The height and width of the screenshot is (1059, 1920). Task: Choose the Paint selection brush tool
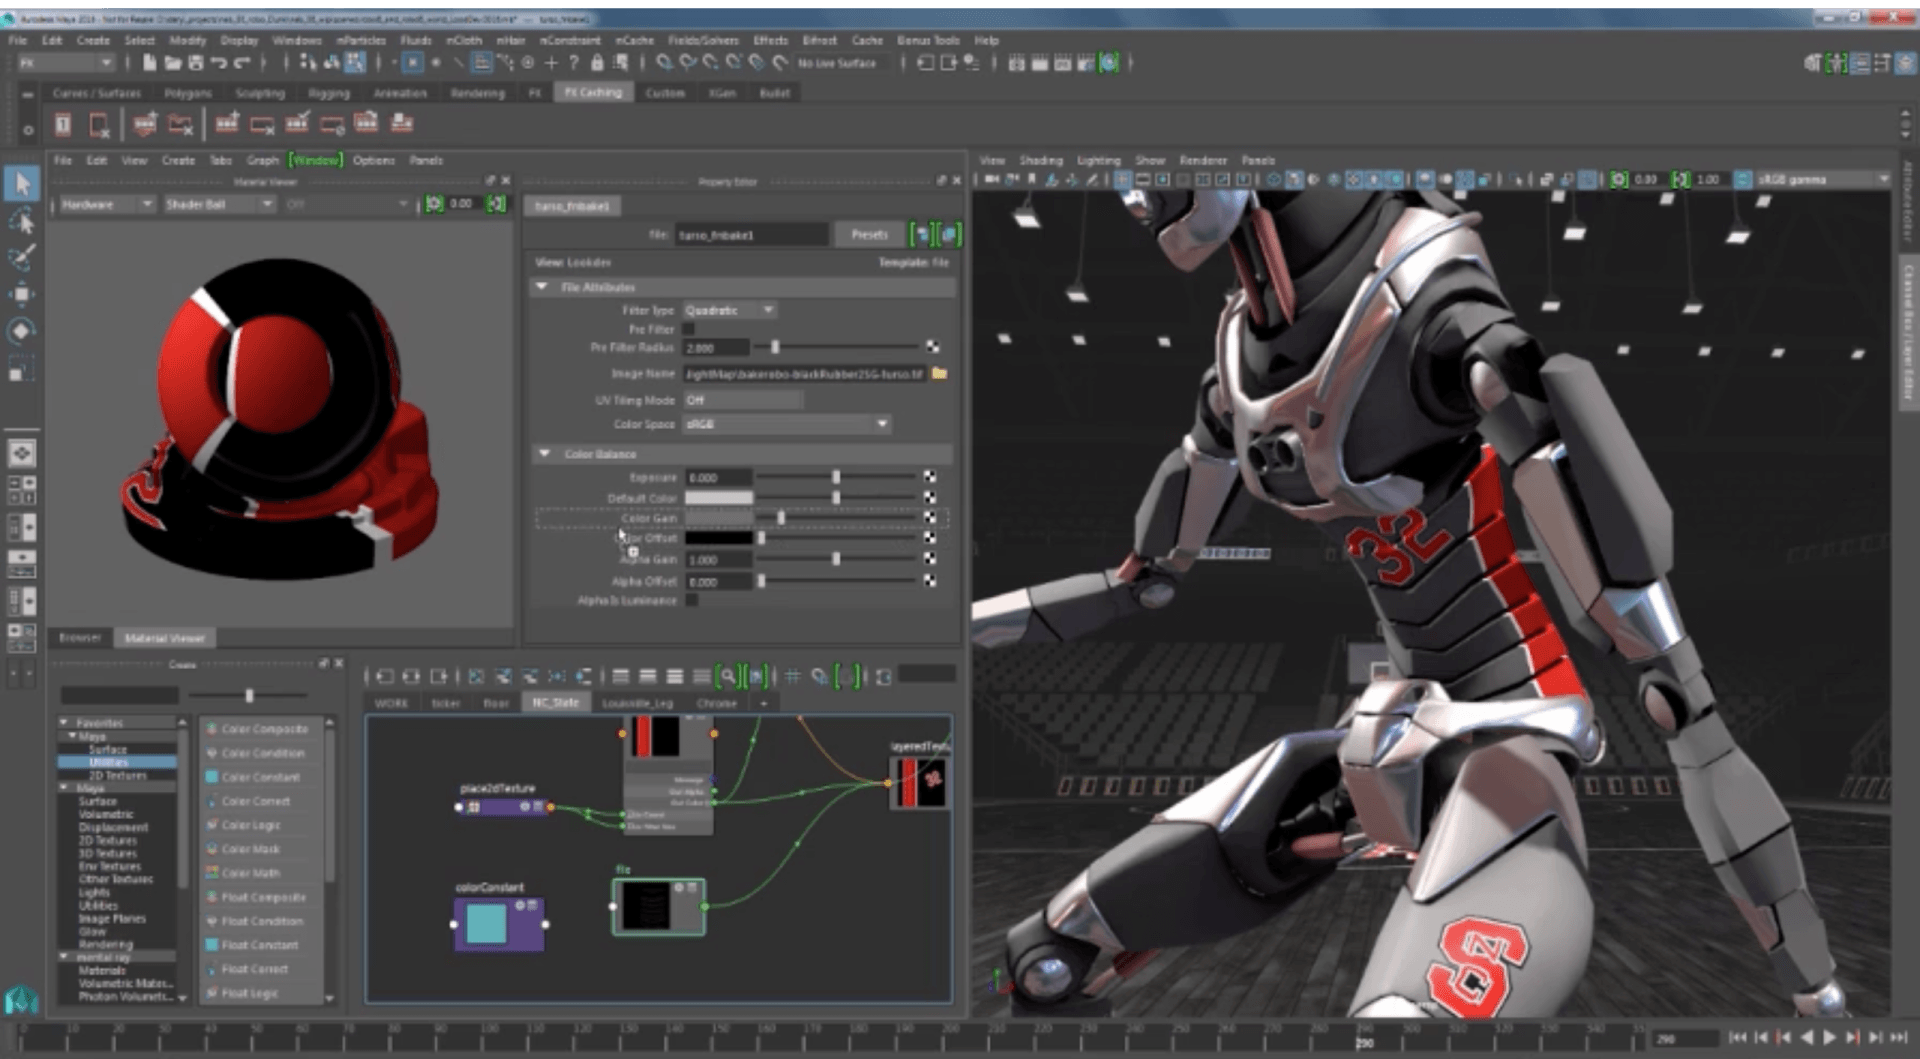click(22, 257)
